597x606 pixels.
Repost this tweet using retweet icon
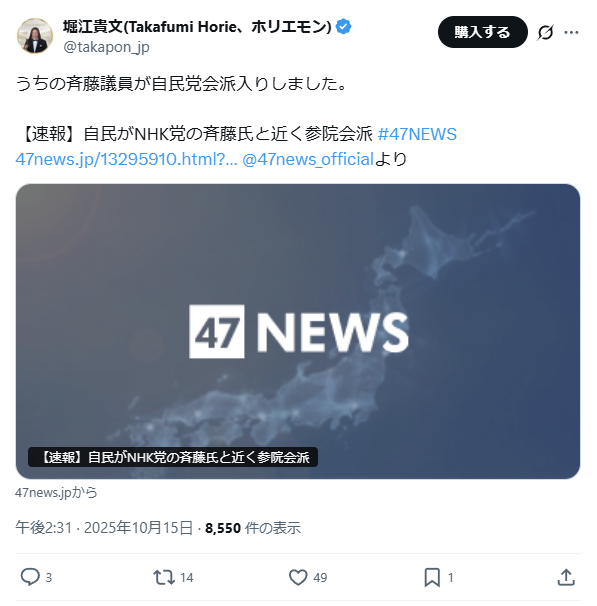click(164, 577)
